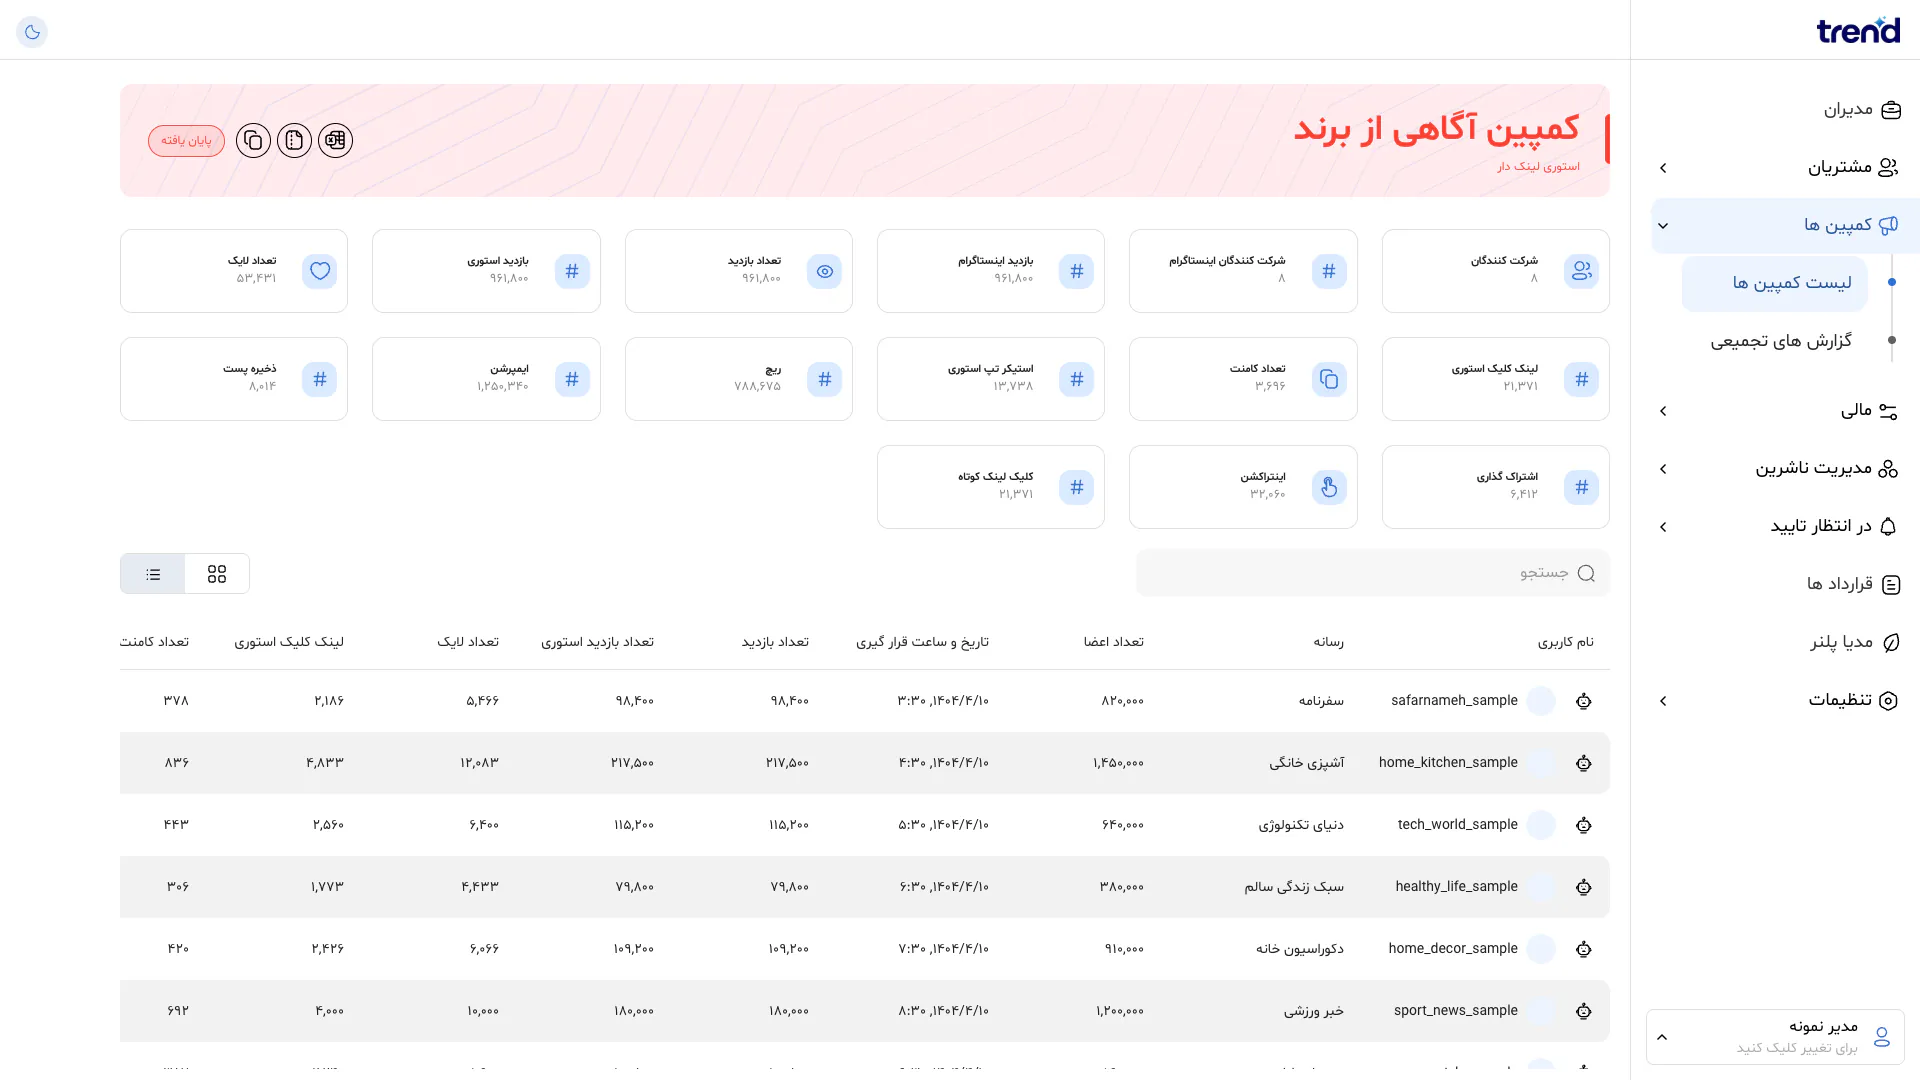Click the row icon for sport_news_sample

point(1583,1011)
